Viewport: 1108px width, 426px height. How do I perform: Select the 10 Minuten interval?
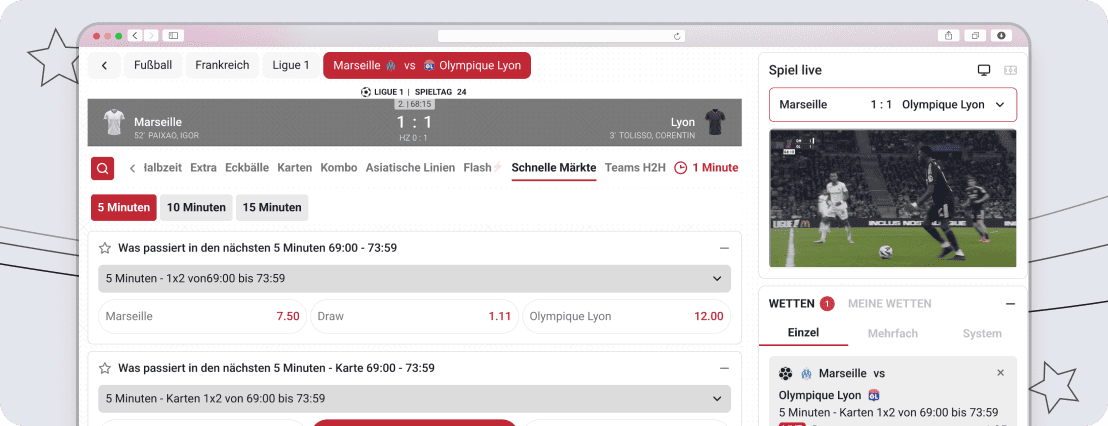click(196, 208)
